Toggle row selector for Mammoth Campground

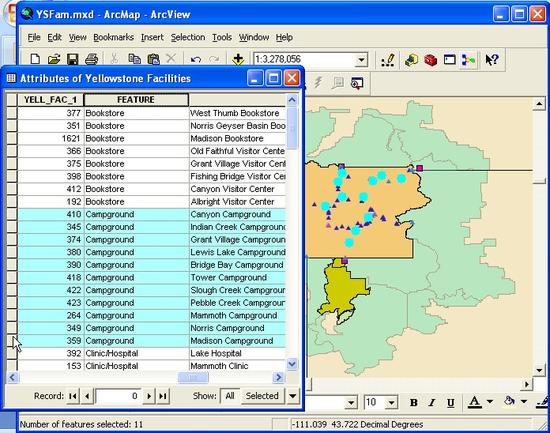(x=12, y=315)
